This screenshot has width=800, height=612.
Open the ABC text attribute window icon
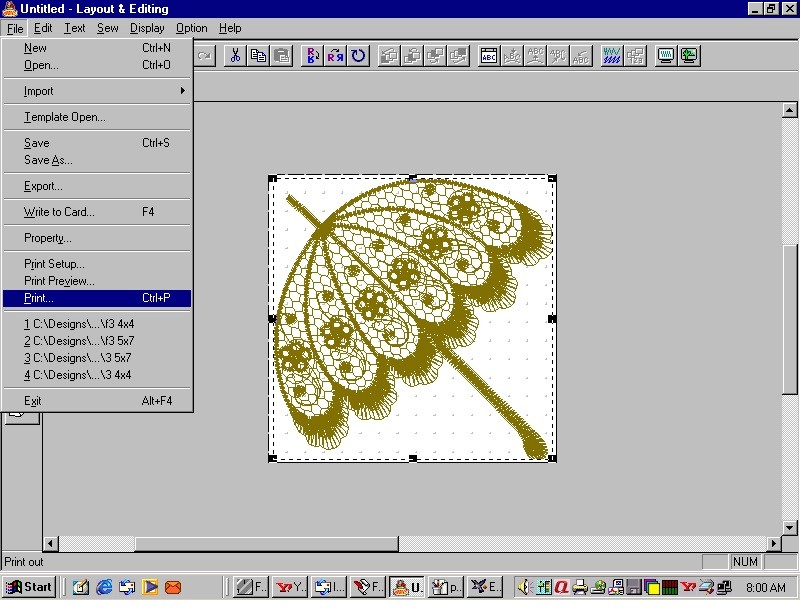coord(489,56)
